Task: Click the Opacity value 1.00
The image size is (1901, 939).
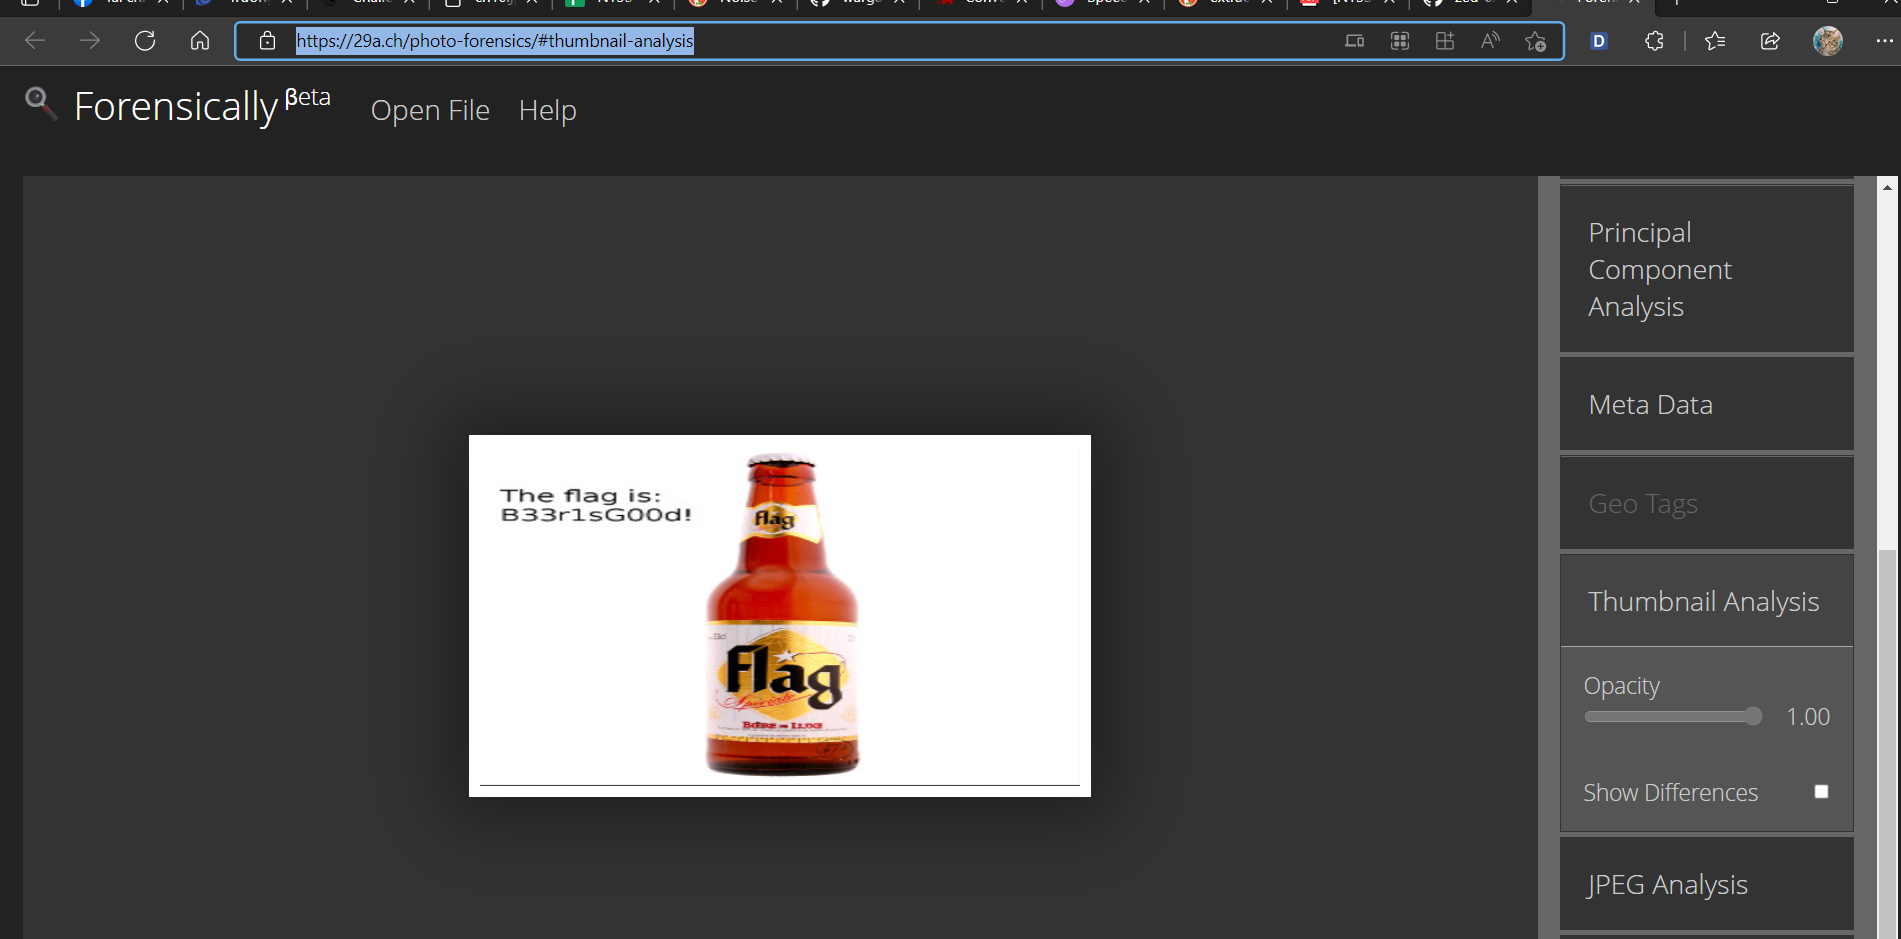Action: (x=1808, y=717)
